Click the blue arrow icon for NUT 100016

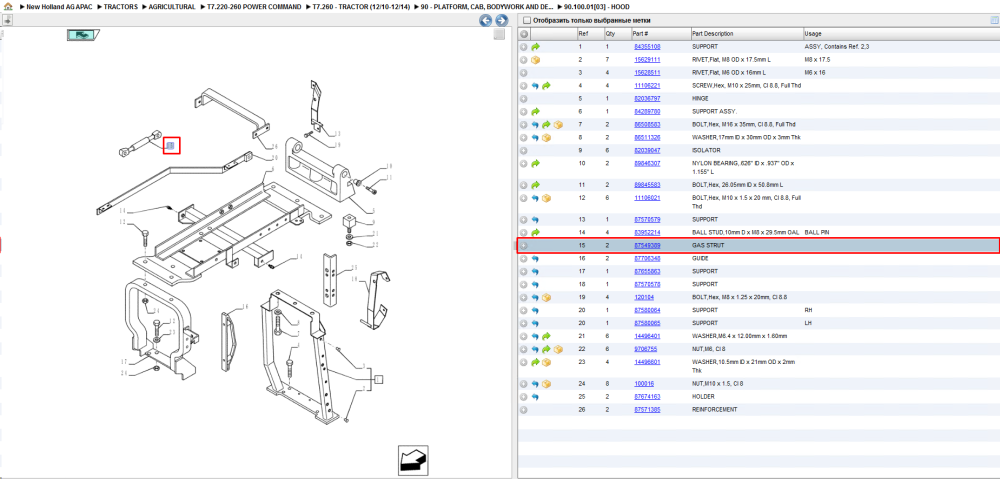tap(536, 384)
